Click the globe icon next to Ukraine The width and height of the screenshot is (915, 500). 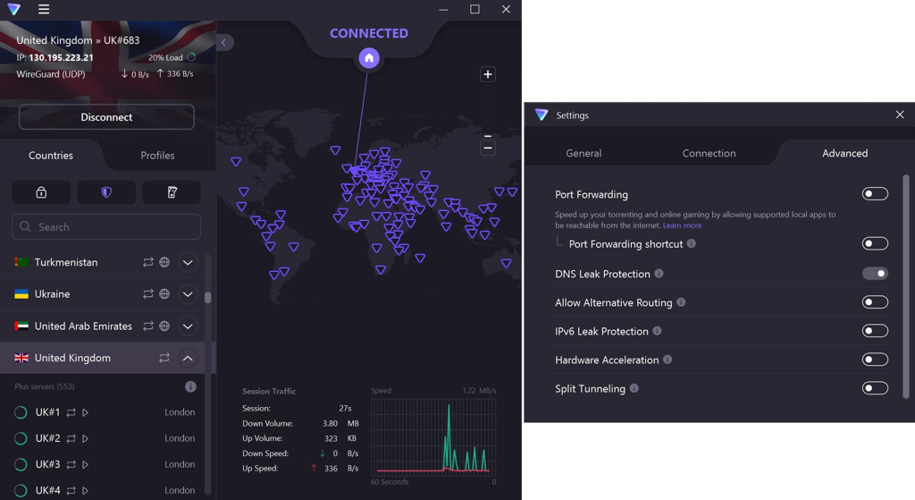[164, 294]
